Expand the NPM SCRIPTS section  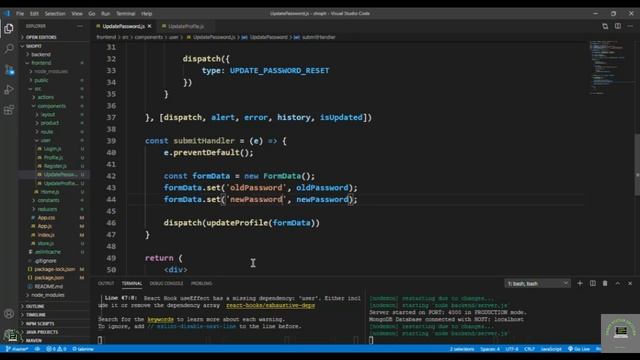pyautogui.click(x=40, y=323)
